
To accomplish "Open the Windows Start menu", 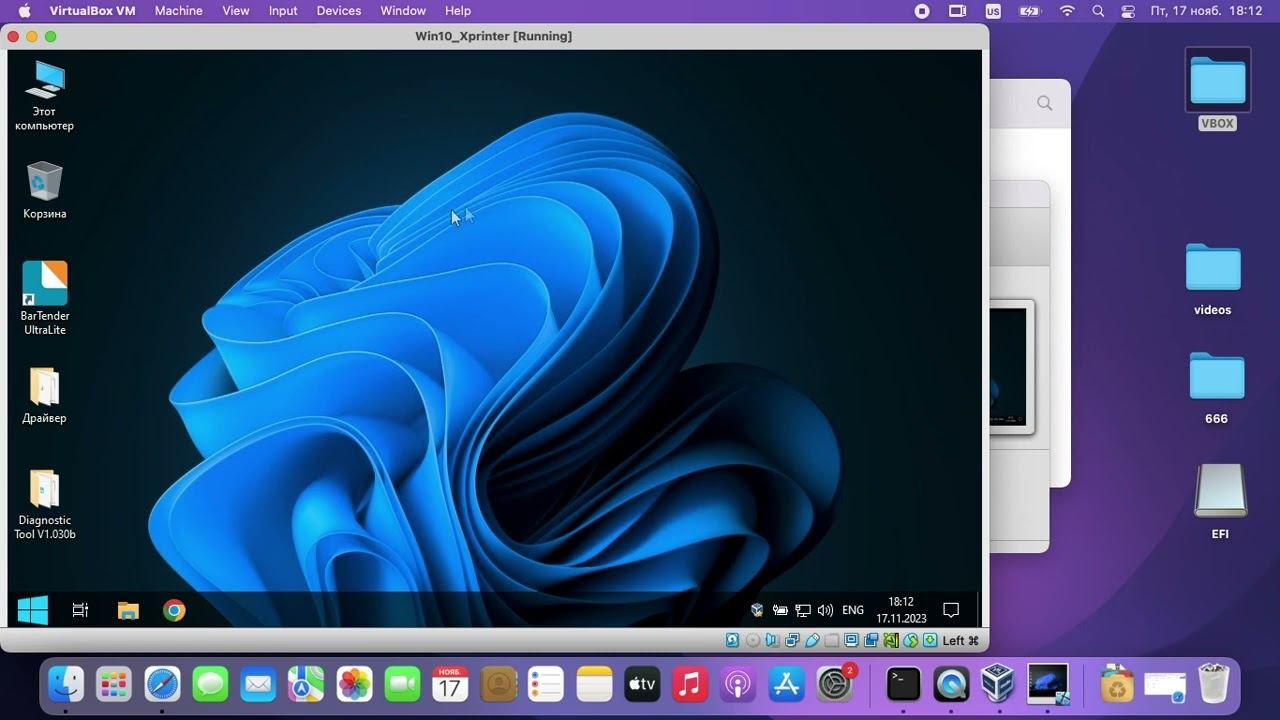I will 33,610.
